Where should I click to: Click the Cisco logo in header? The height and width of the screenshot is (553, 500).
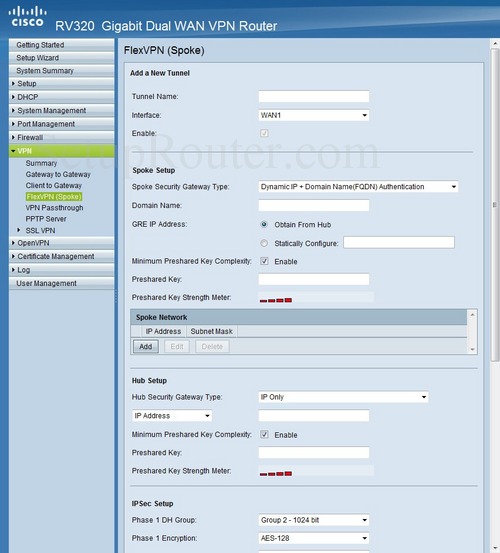coord(28,17)
